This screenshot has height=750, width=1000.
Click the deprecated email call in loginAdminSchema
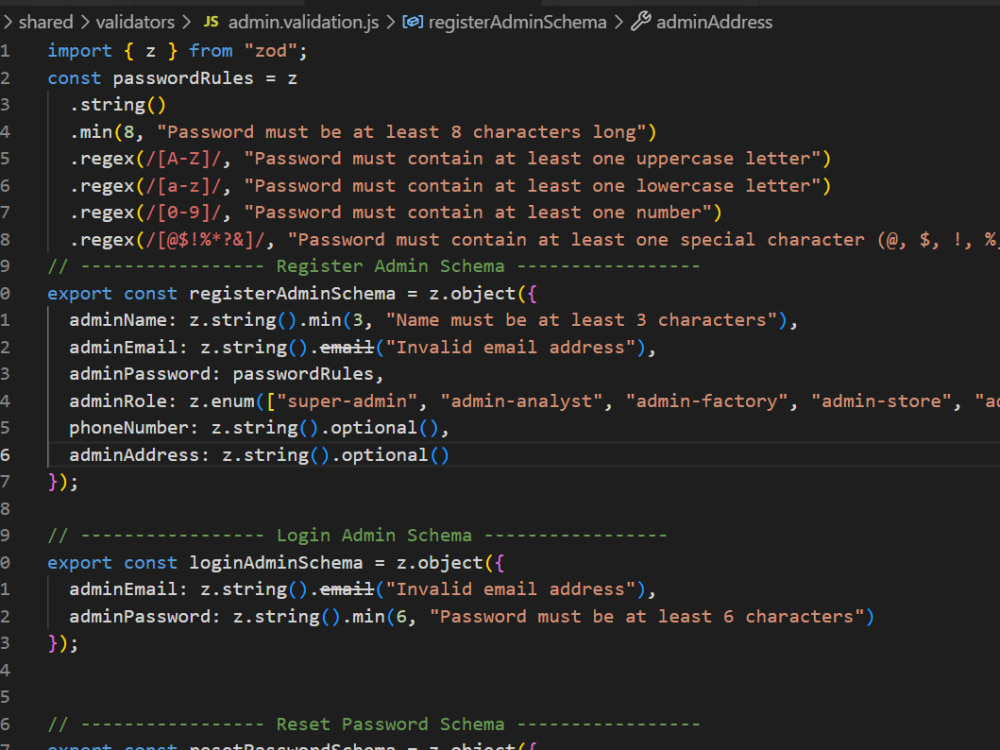(346, 589)
